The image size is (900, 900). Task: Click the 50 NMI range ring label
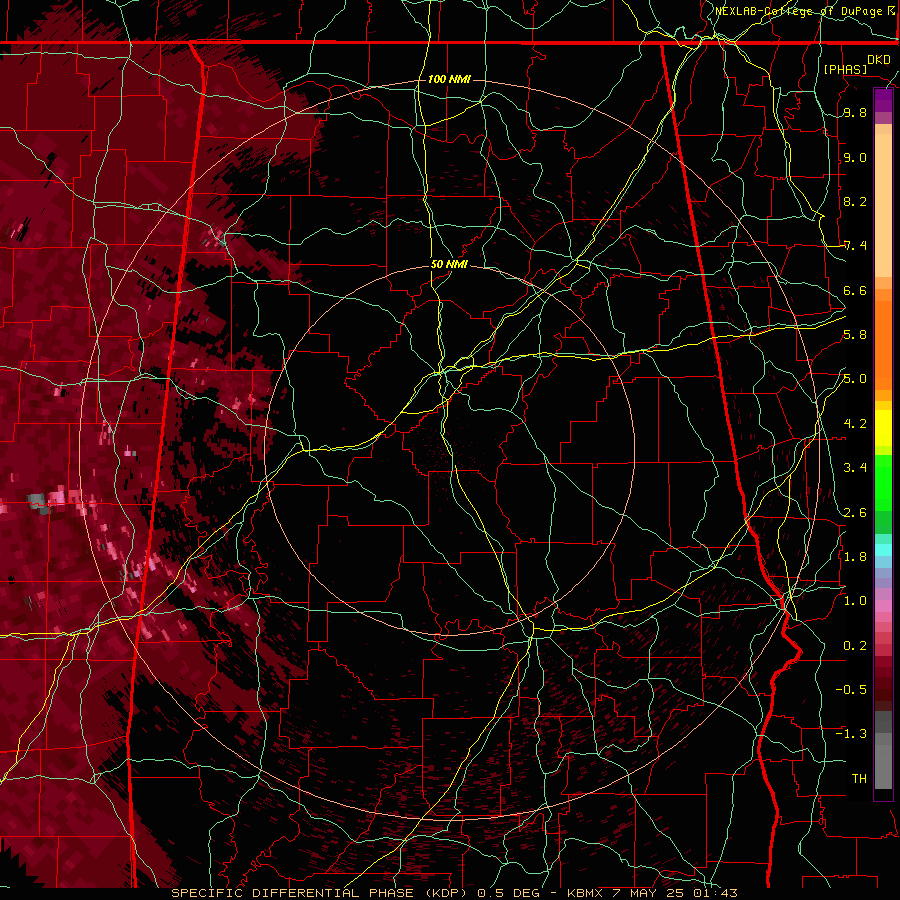449,264
